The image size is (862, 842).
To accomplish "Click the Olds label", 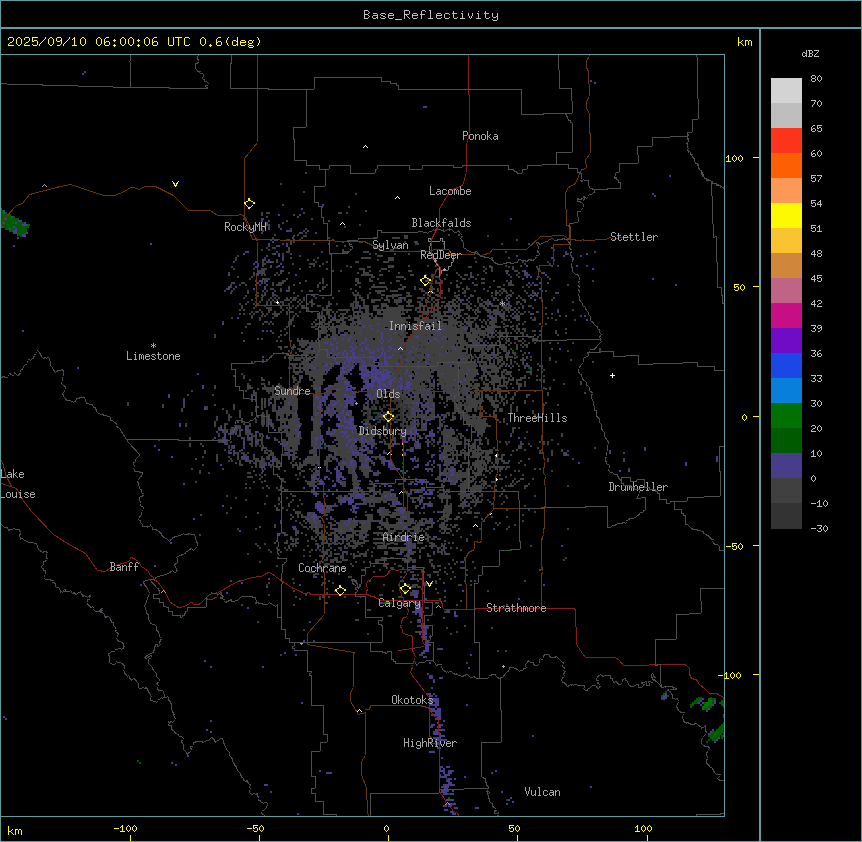I will pyautogui.click(x=388, y=394).
